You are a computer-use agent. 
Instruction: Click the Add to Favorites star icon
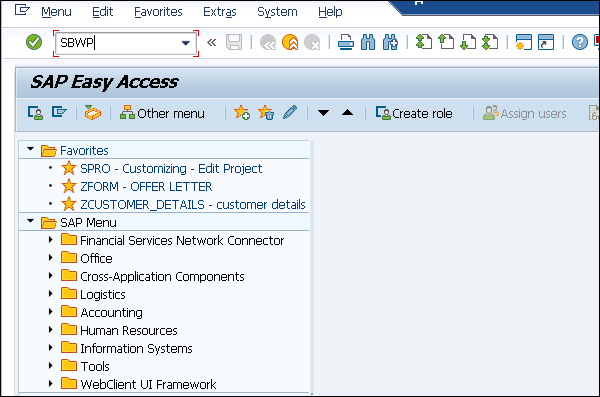pyautogui.click(x=242, y=113)
